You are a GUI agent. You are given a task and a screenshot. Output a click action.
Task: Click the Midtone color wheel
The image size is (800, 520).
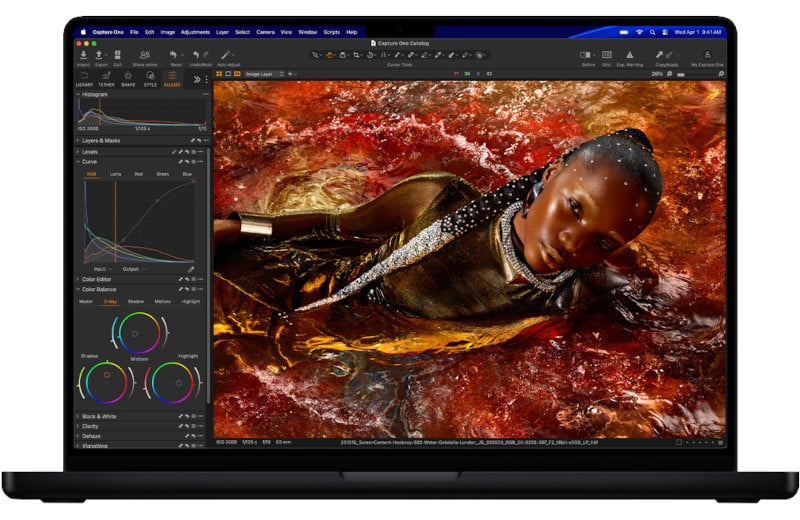coord(139,333)
